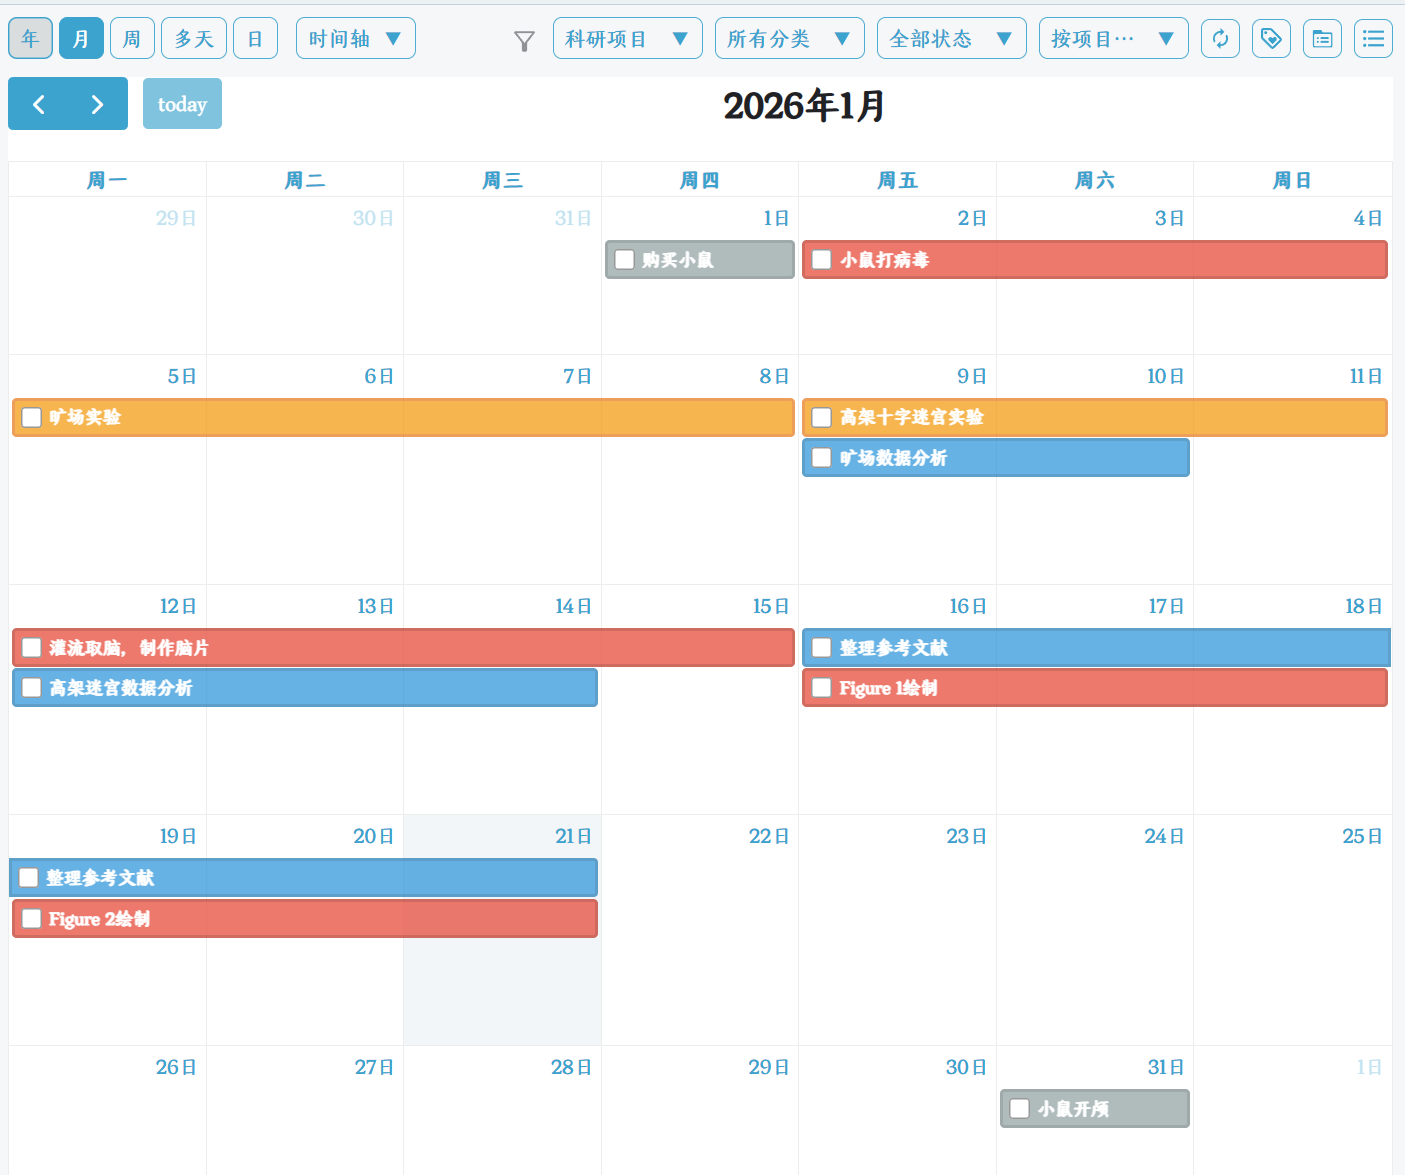This screenshot has height=1175, width=1405.
Task: Click the 15日 date number
Action: (771, 606)
